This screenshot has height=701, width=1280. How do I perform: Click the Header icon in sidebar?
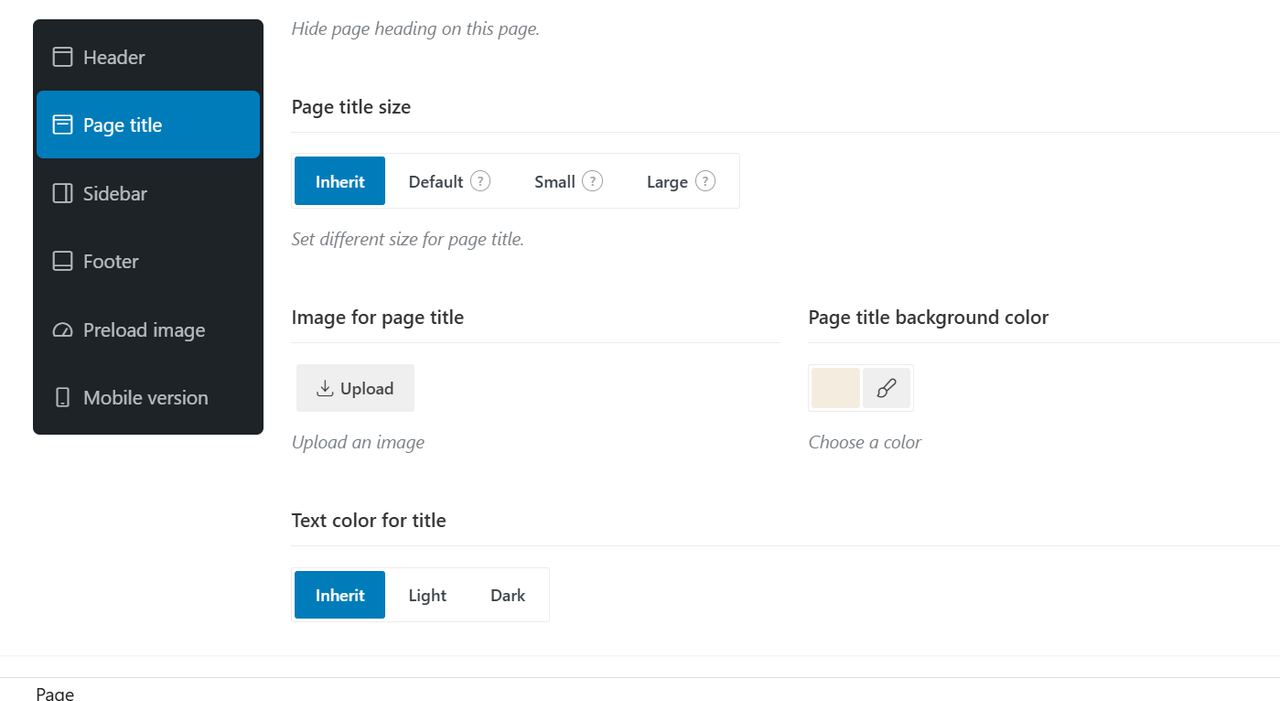[62, 57]
